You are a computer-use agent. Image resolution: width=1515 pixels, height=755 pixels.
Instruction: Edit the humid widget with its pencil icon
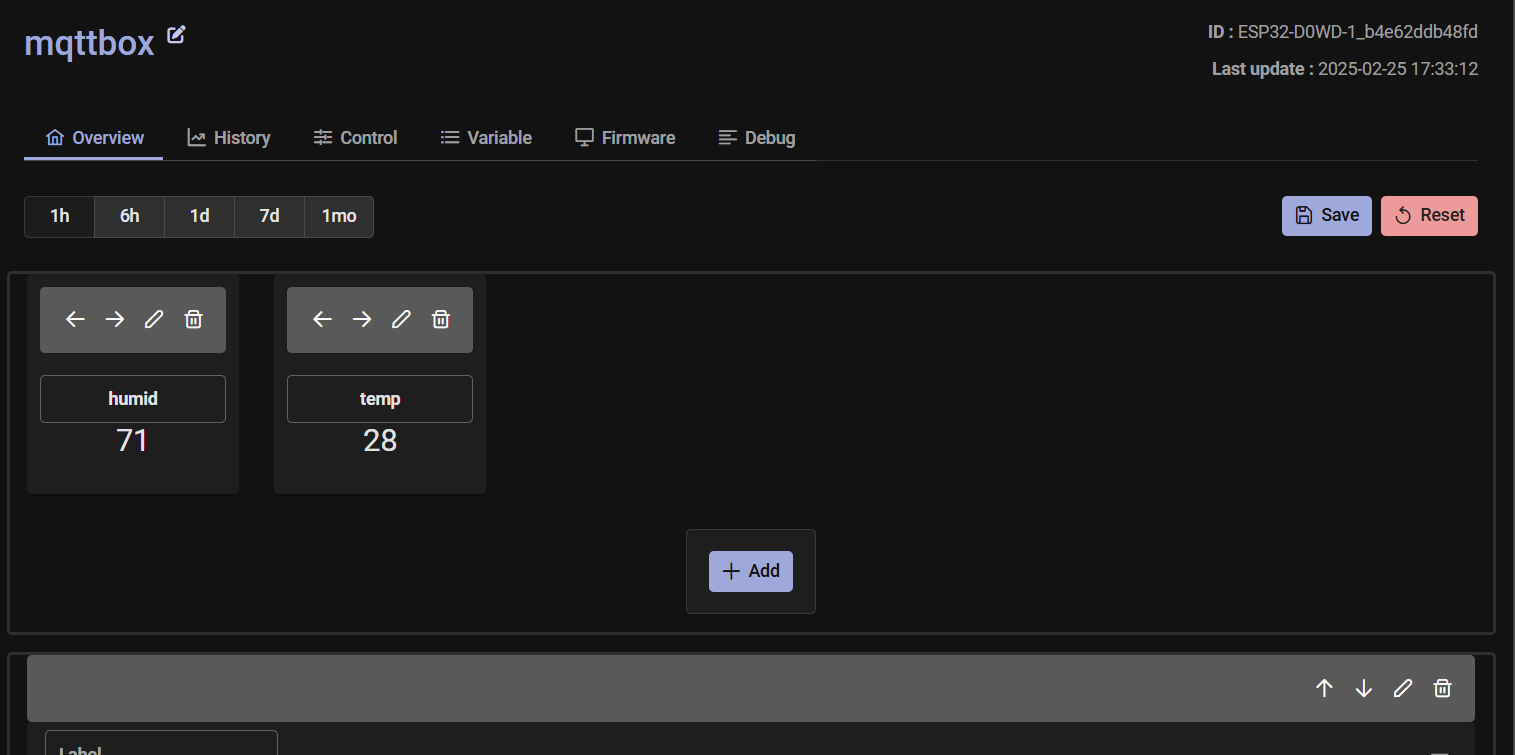pos(153,319)
